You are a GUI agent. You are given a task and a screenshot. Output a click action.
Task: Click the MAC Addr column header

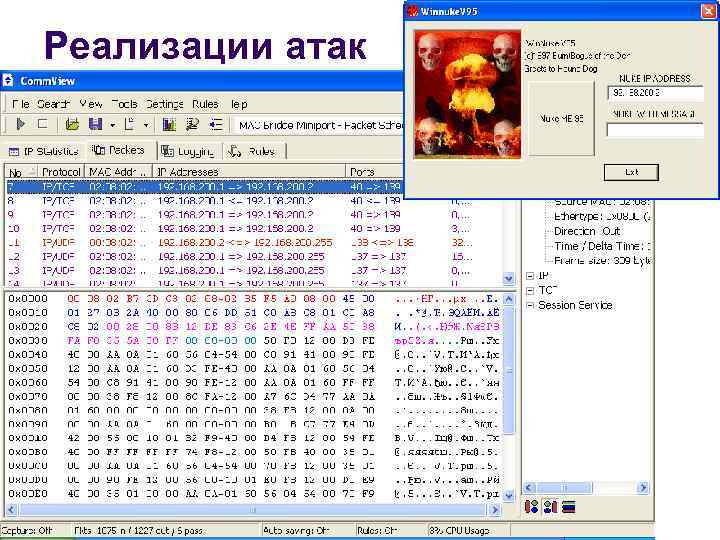118,172
